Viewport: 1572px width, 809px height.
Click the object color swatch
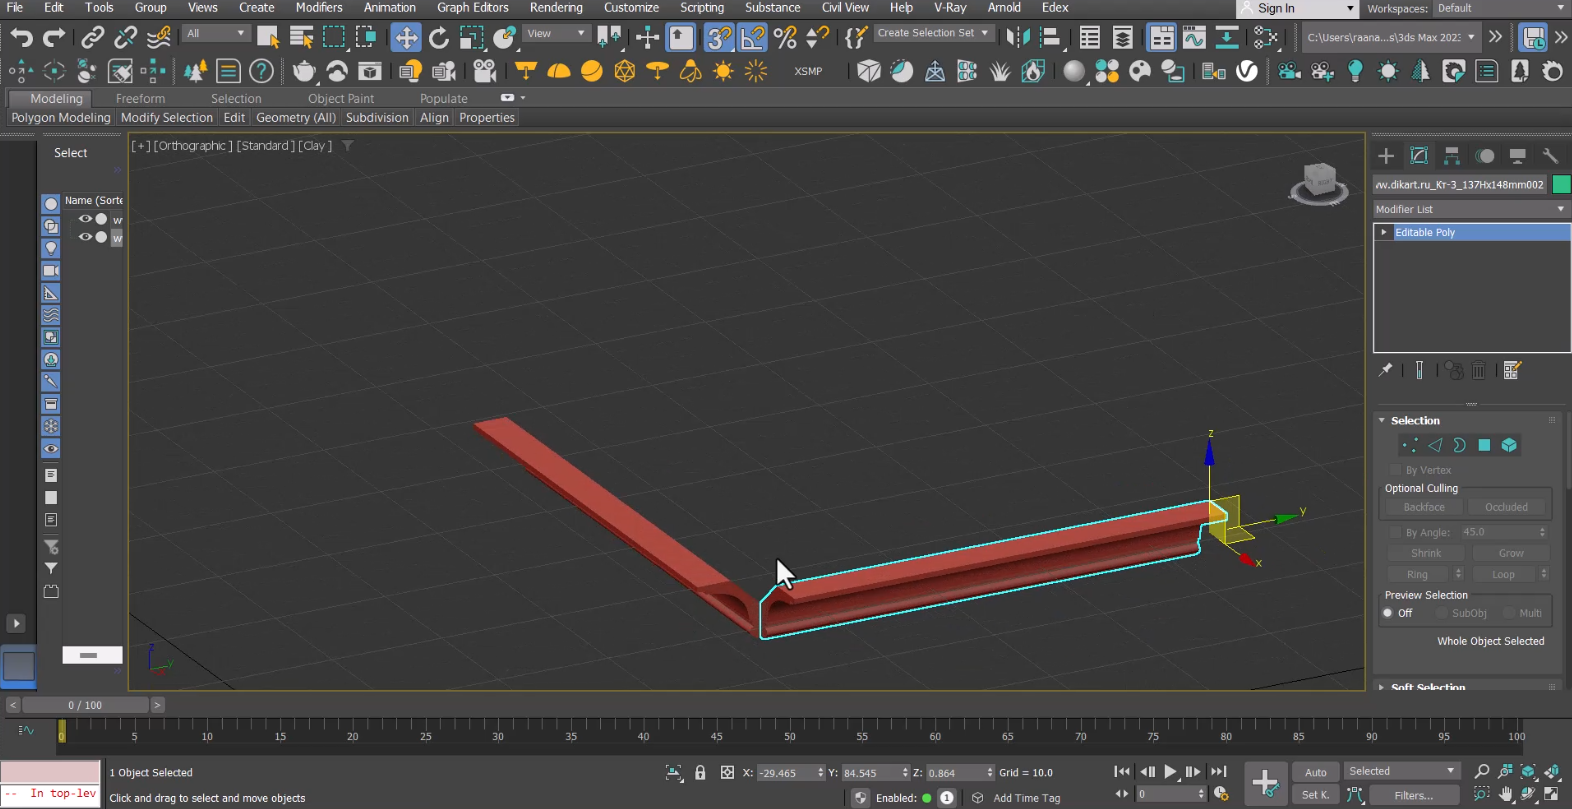click(1561, 184)
